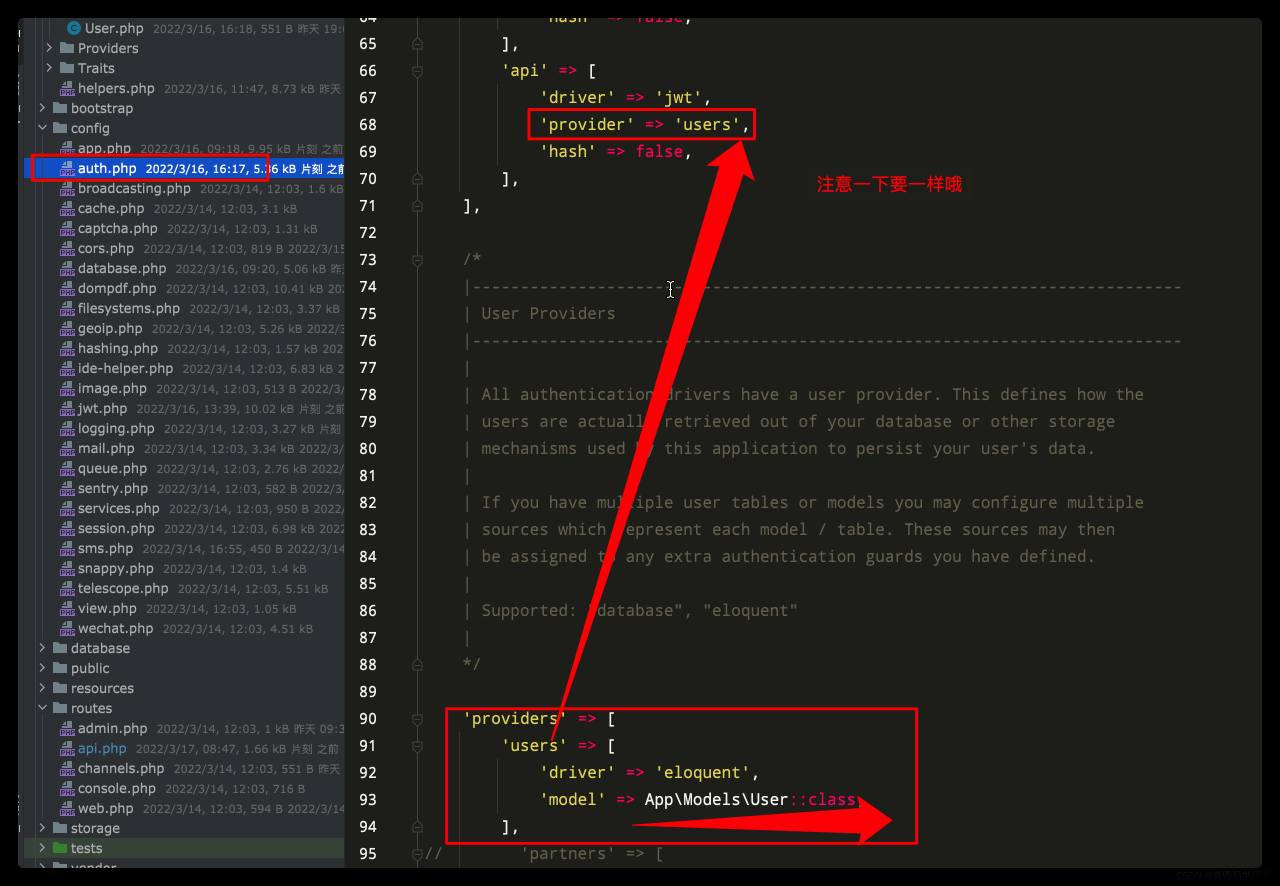Click the PHP file icon of captcha.php
The height and width of the screenshot is (886, 1280).
(67, 229)
